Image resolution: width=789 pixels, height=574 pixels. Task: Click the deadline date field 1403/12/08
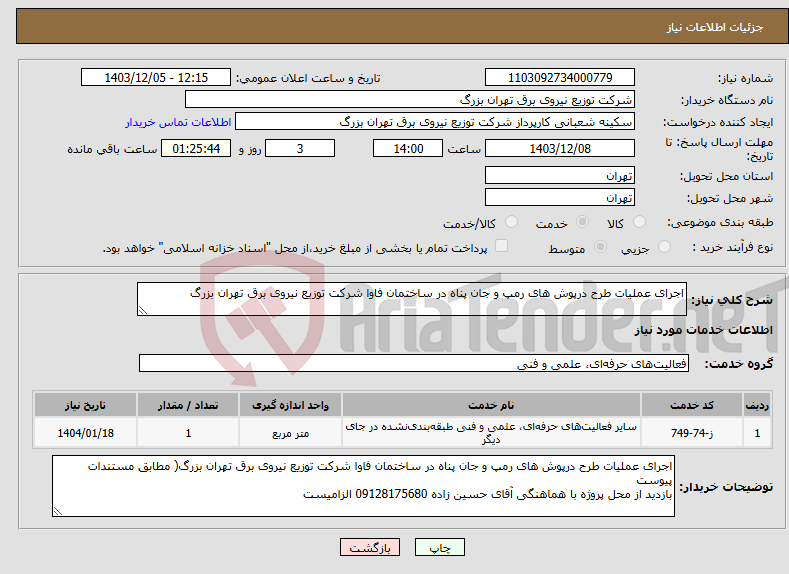coord(560,148)
